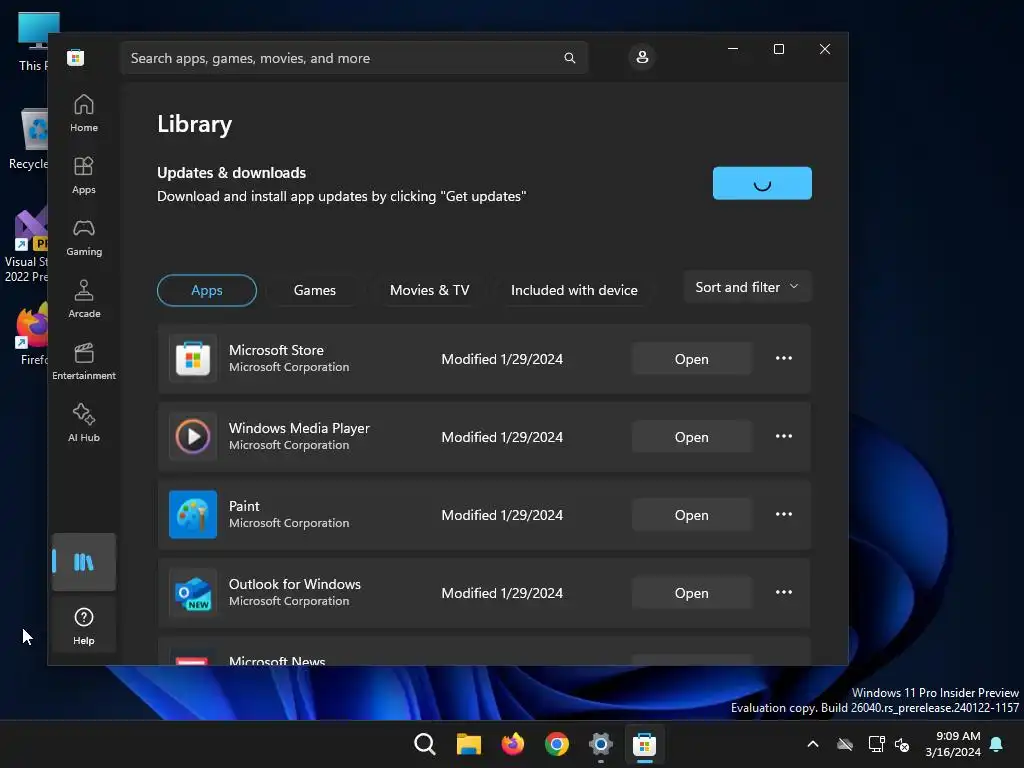
Task: Open the user account profile icon
Action: [x=642, y=57]
